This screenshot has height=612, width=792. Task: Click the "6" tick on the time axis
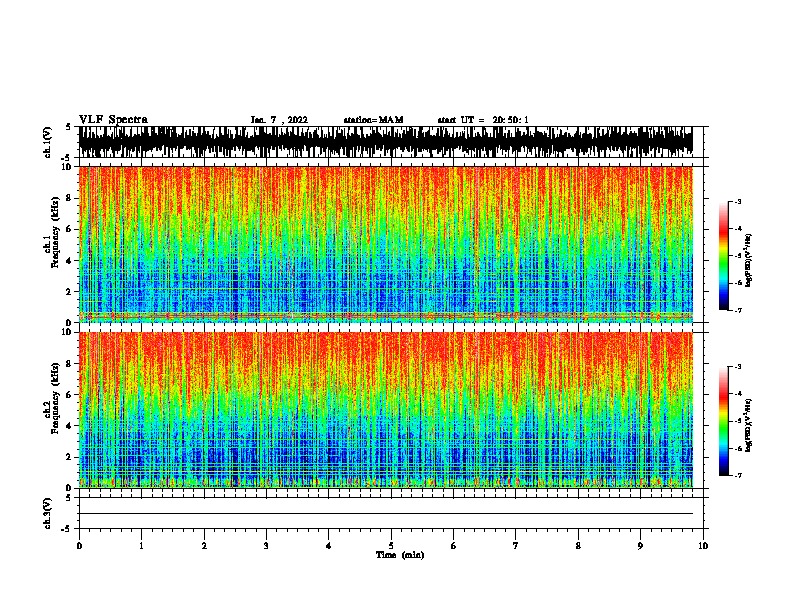coord(454,546)
